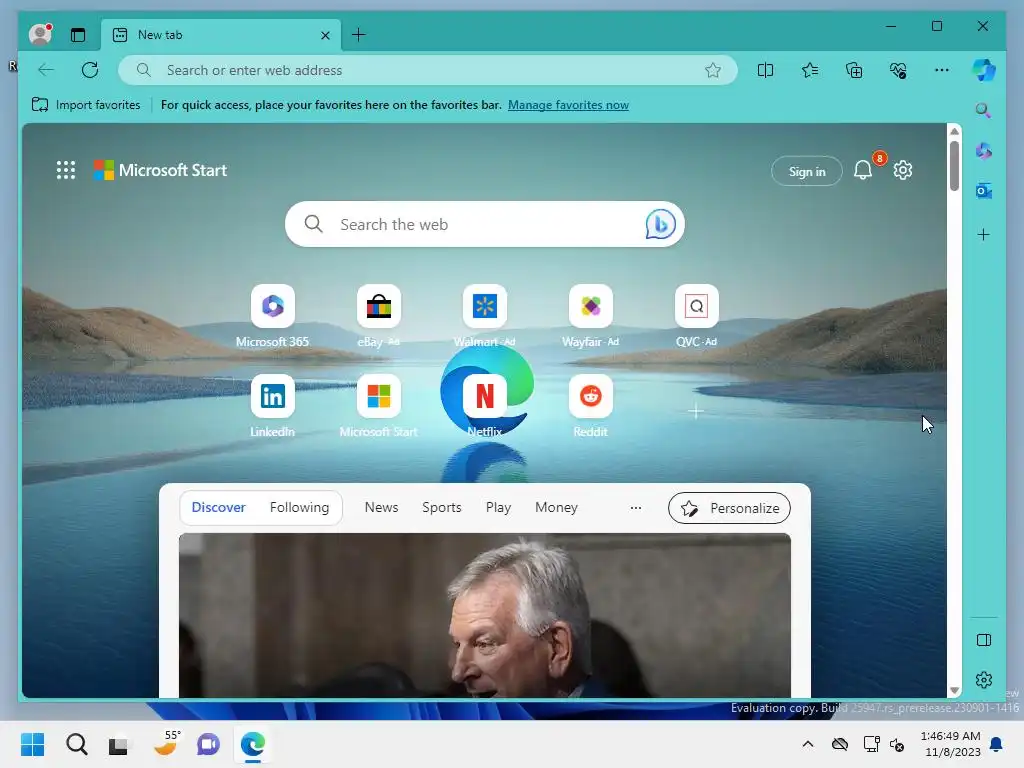
Task: Open Browser essentials heart icon
Action: [898, 70]
